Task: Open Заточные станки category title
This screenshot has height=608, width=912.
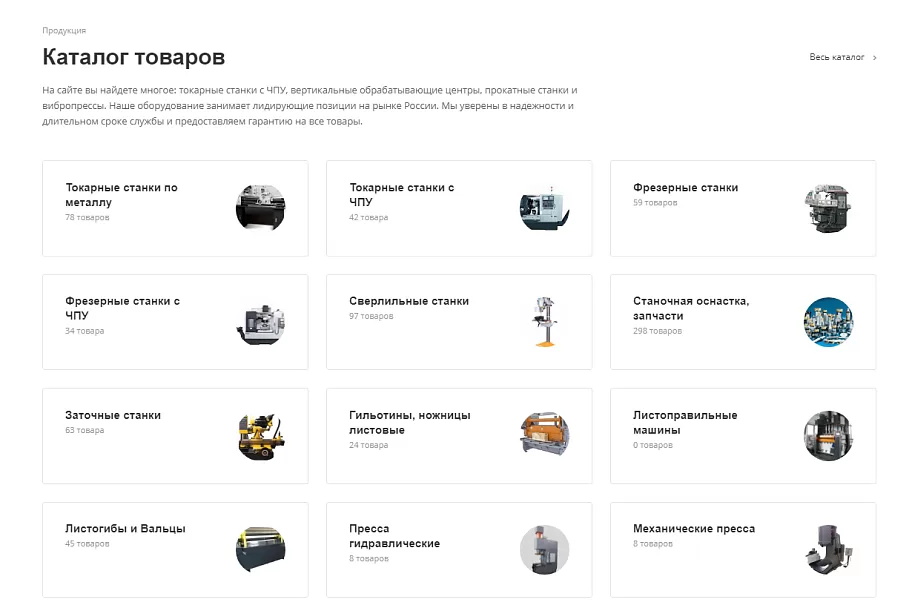Action: (113, 415)
